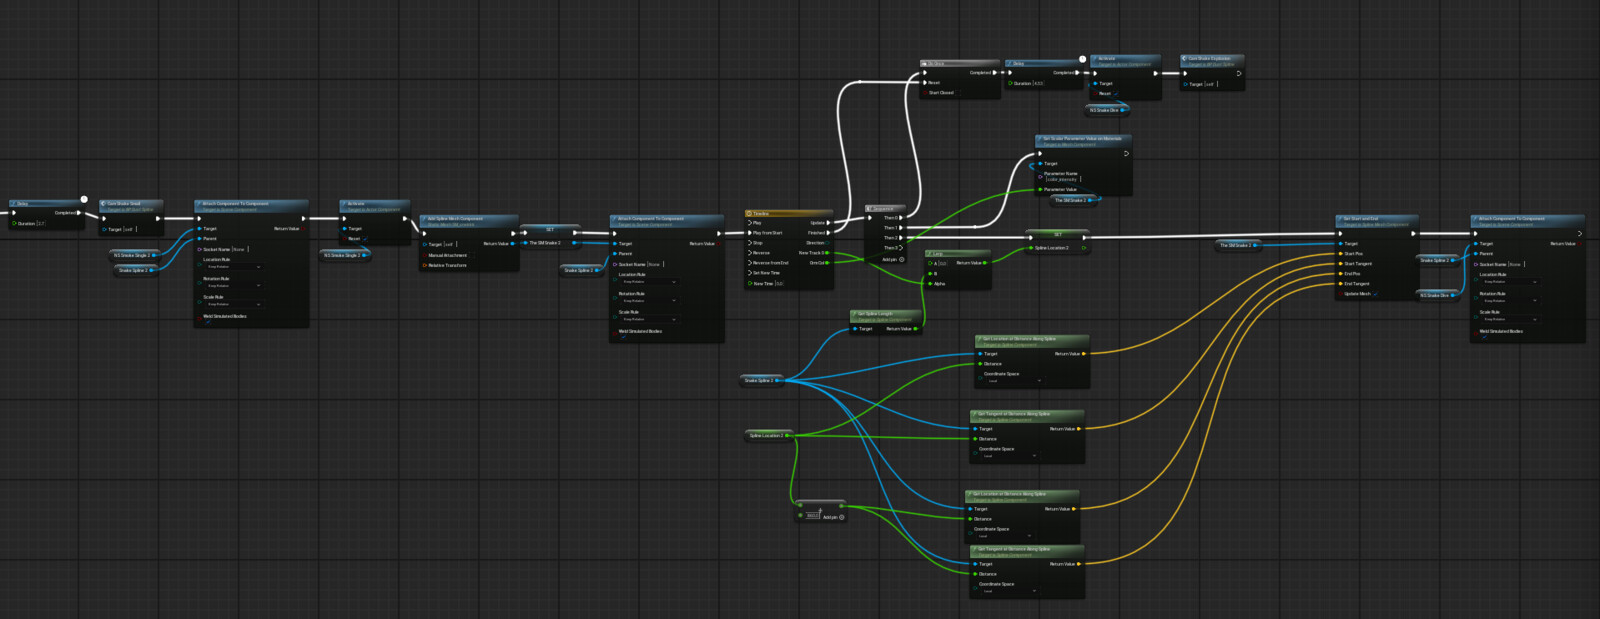Image resolution: width=1600 pixels, height=619 pixels.
Task: Click the Timeline node clock icon
Action: 749,213
